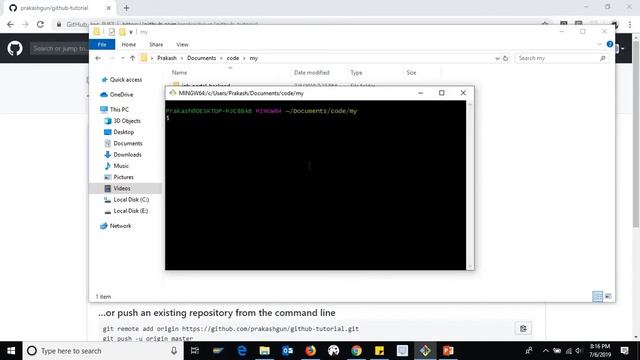
Task: Show hidden system tray icons
Action: coord(546,351)
